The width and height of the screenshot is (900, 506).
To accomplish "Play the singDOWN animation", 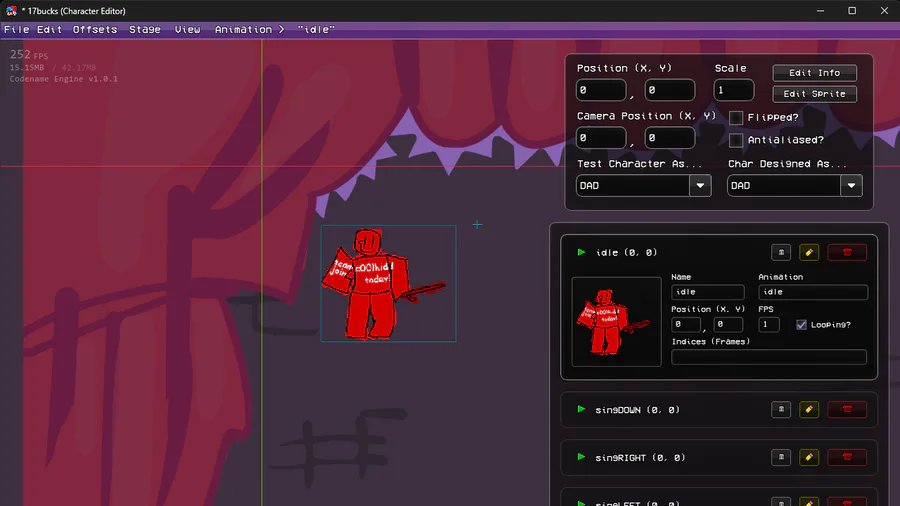I will tap(581, 410).
